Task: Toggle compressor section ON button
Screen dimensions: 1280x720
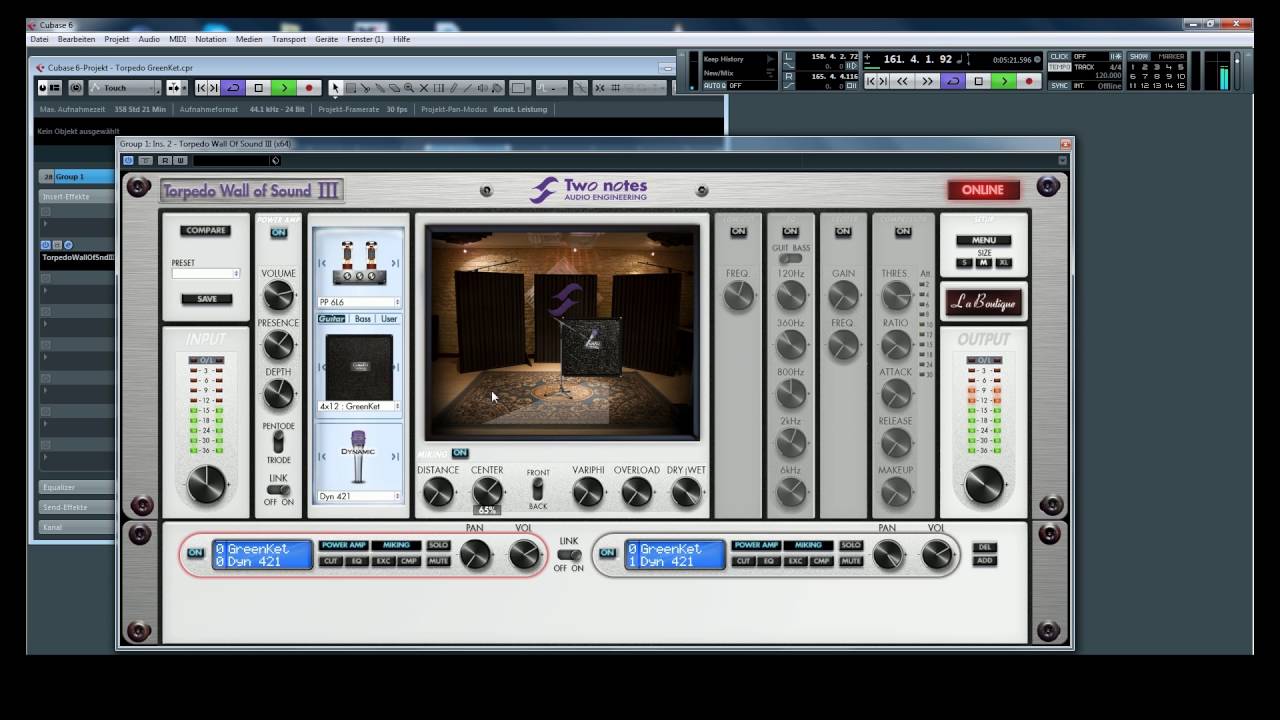Action: 903,232
